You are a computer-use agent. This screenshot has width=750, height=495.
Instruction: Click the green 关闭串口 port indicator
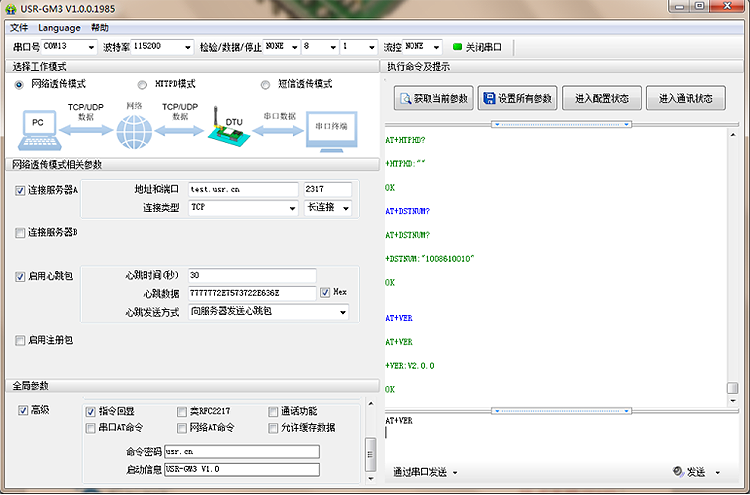coord(458,47)
